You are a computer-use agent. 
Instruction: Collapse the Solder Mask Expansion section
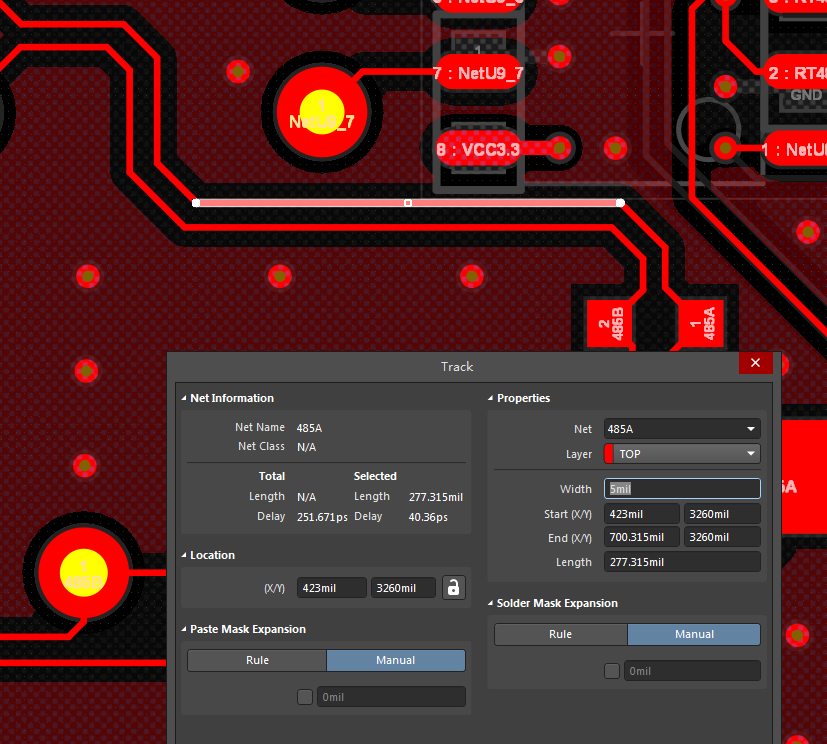[491, 603]
